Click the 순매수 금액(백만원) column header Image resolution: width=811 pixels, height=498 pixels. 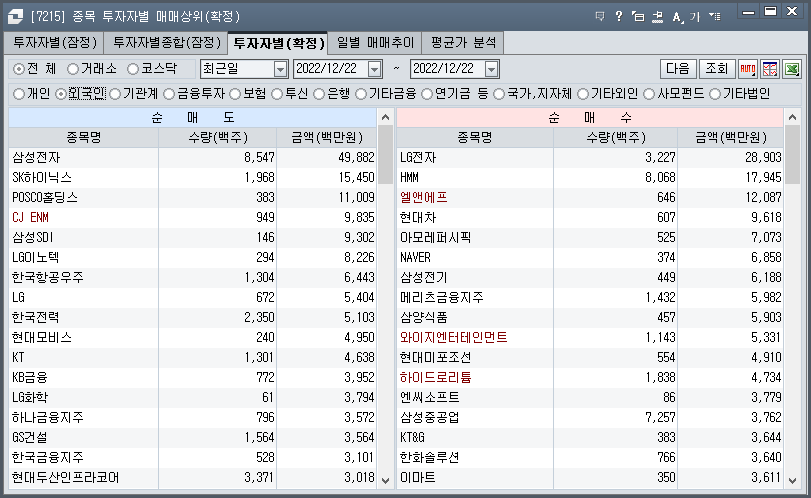click(731, 138)
